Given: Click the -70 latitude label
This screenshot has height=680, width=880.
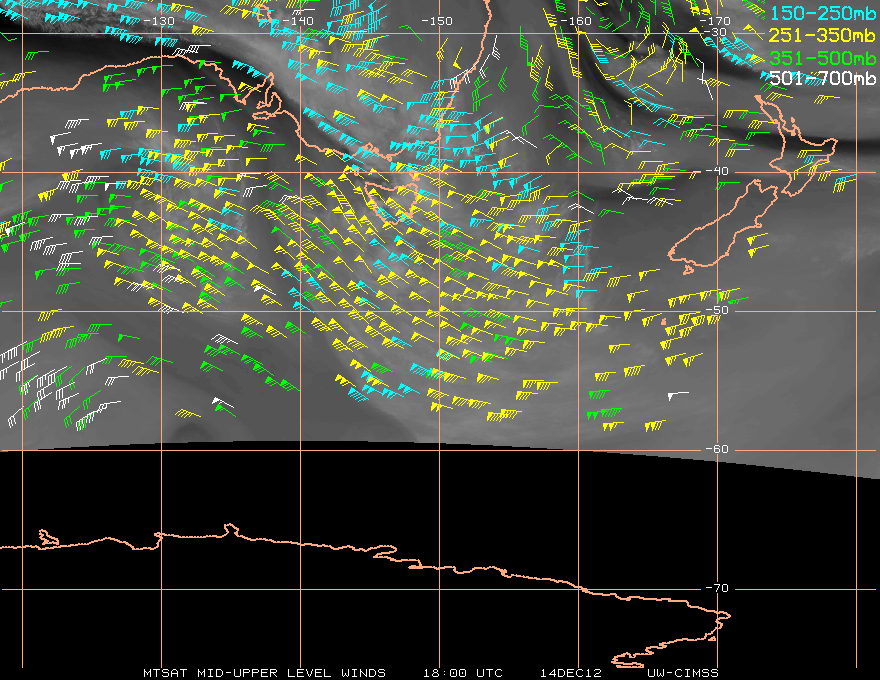Looking at the screenshot, I should click(x=717, y=588).
